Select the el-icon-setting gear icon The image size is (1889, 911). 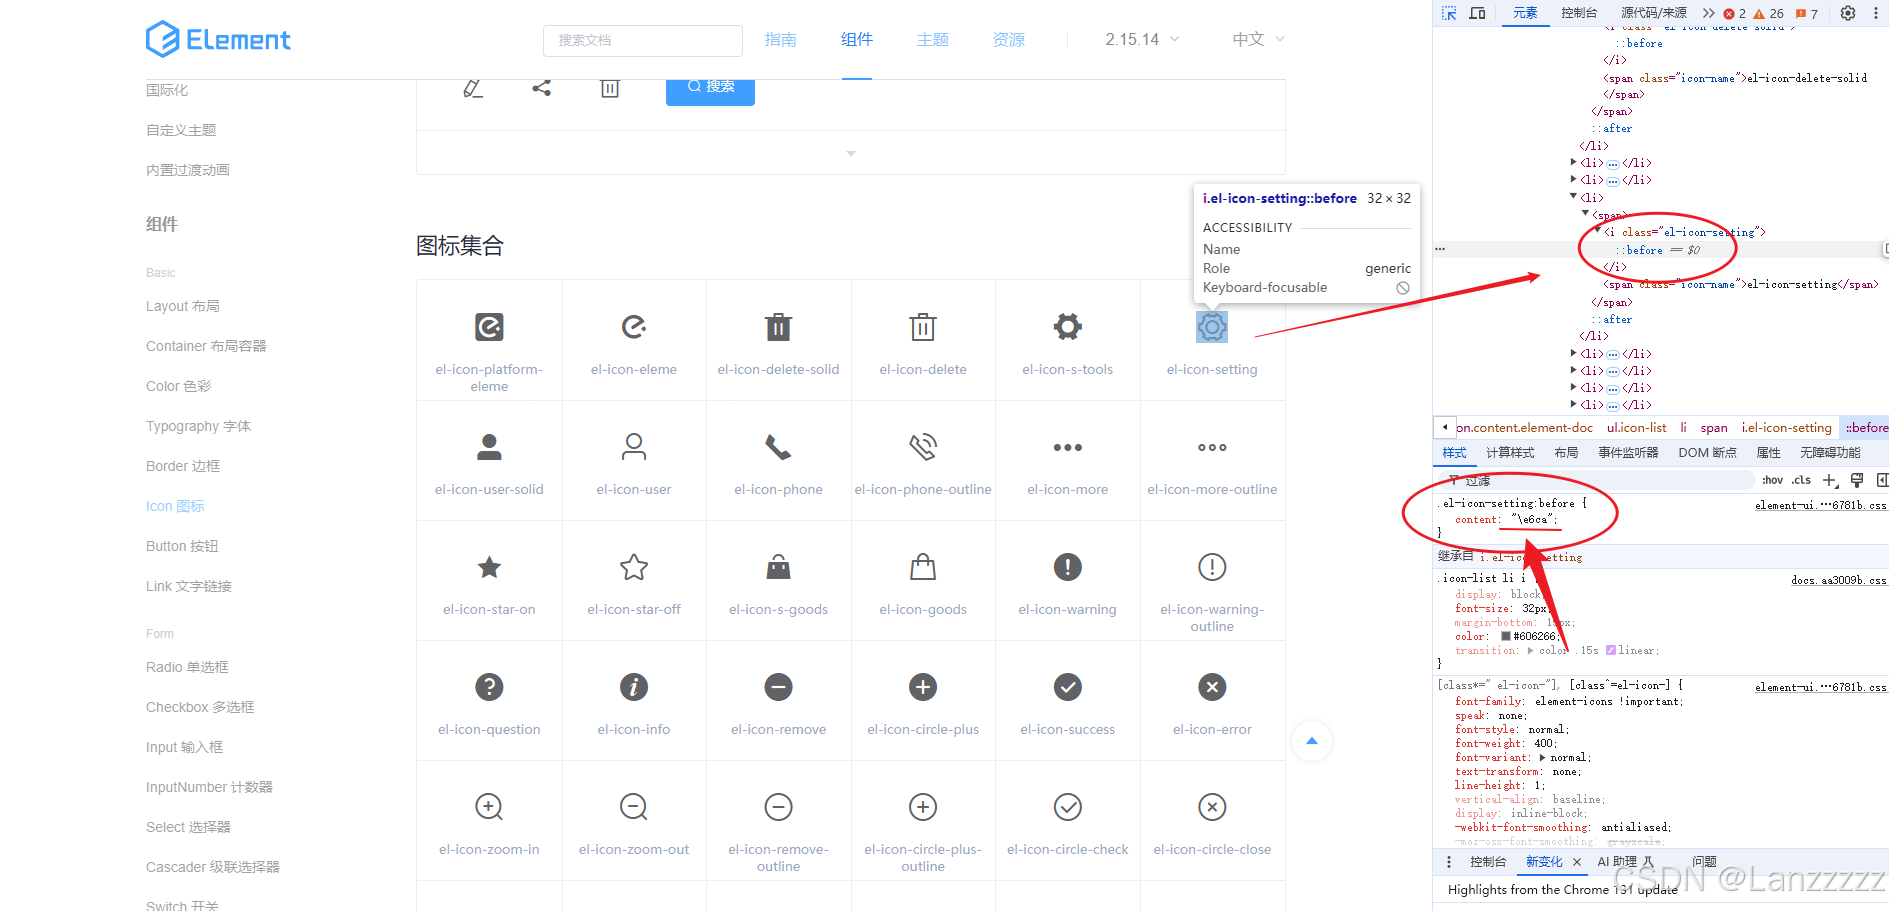click(1211, 327)
